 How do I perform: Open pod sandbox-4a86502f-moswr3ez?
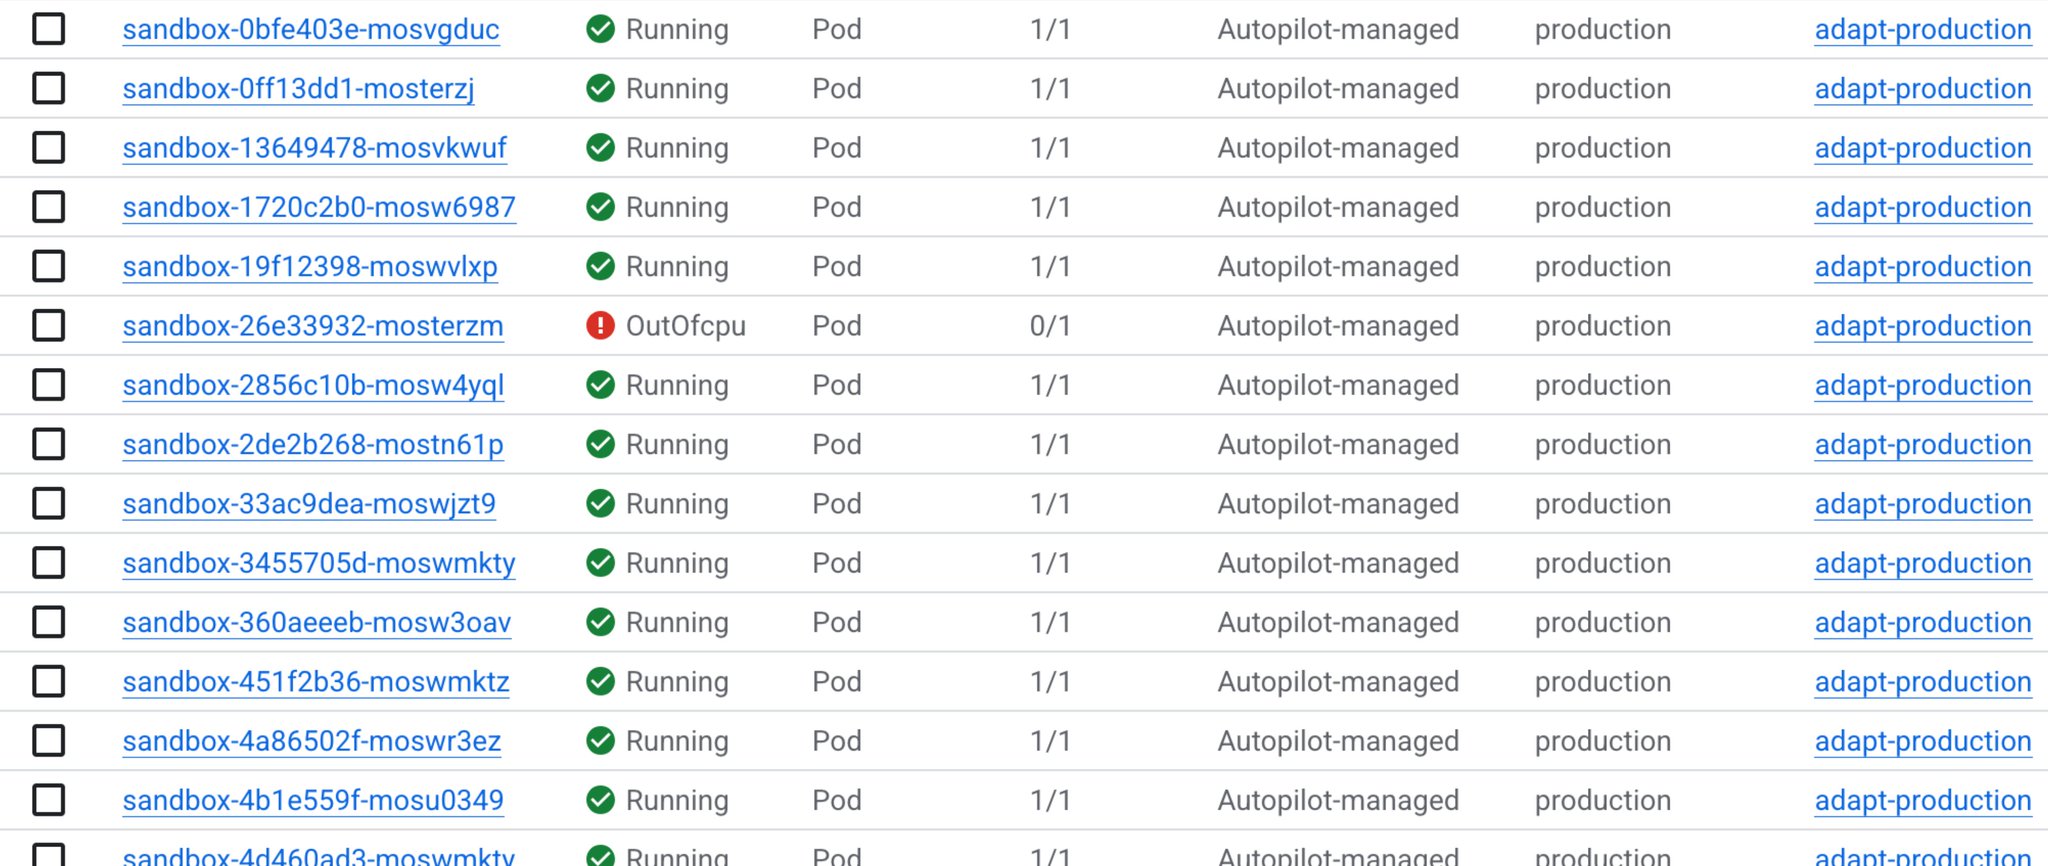coord(312,742)
